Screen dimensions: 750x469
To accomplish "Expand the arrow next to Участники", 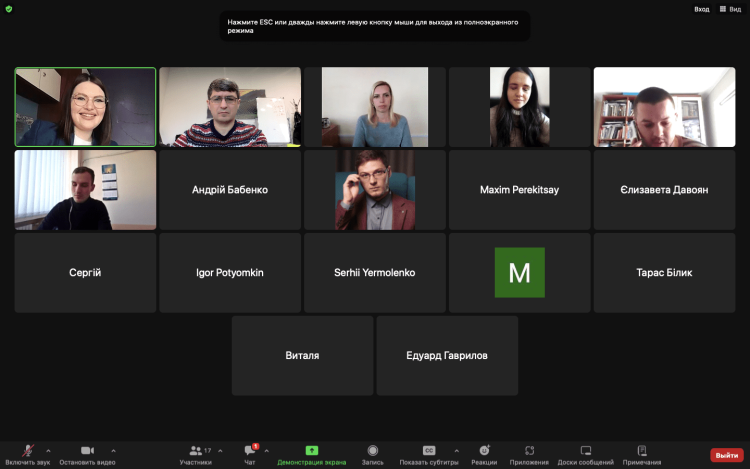I will point(220,451).
